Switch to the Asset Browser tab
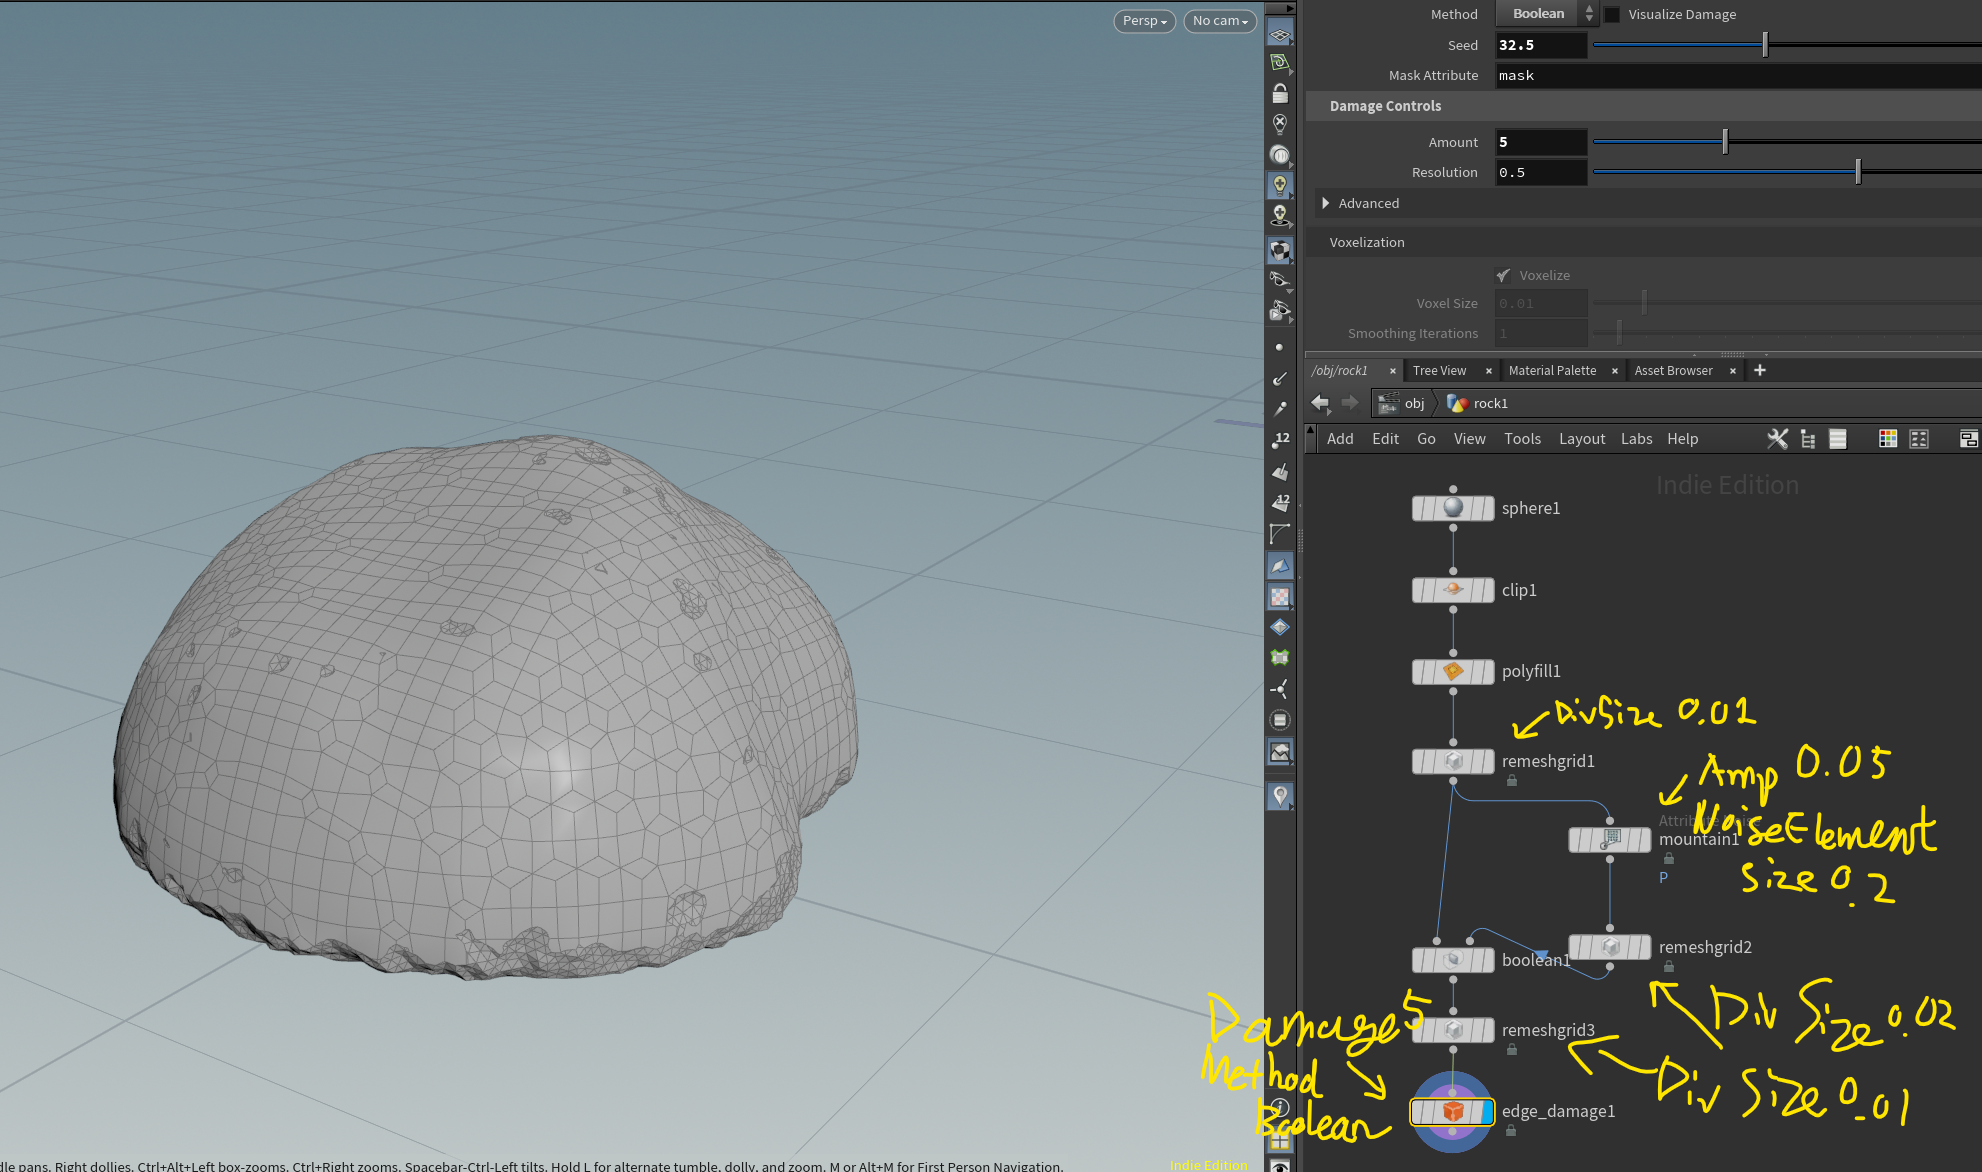The height and width of the screenshot is (1172, 1982). pyautogui.click(x=1673, y=371)
